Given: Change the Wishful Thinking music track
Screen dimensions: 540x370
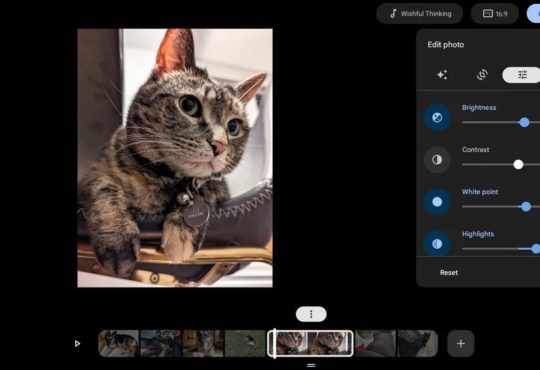Looking at the screenshot, I should pos(419,14).
